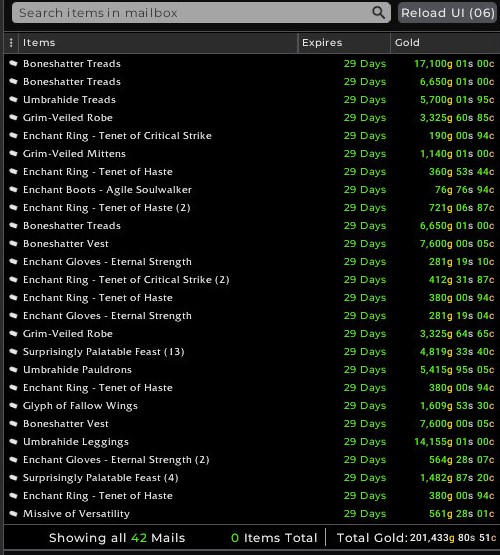The image size is (500, 555).
Task: Click the 561g 28s 01c gold value
Action: point(461,514)
